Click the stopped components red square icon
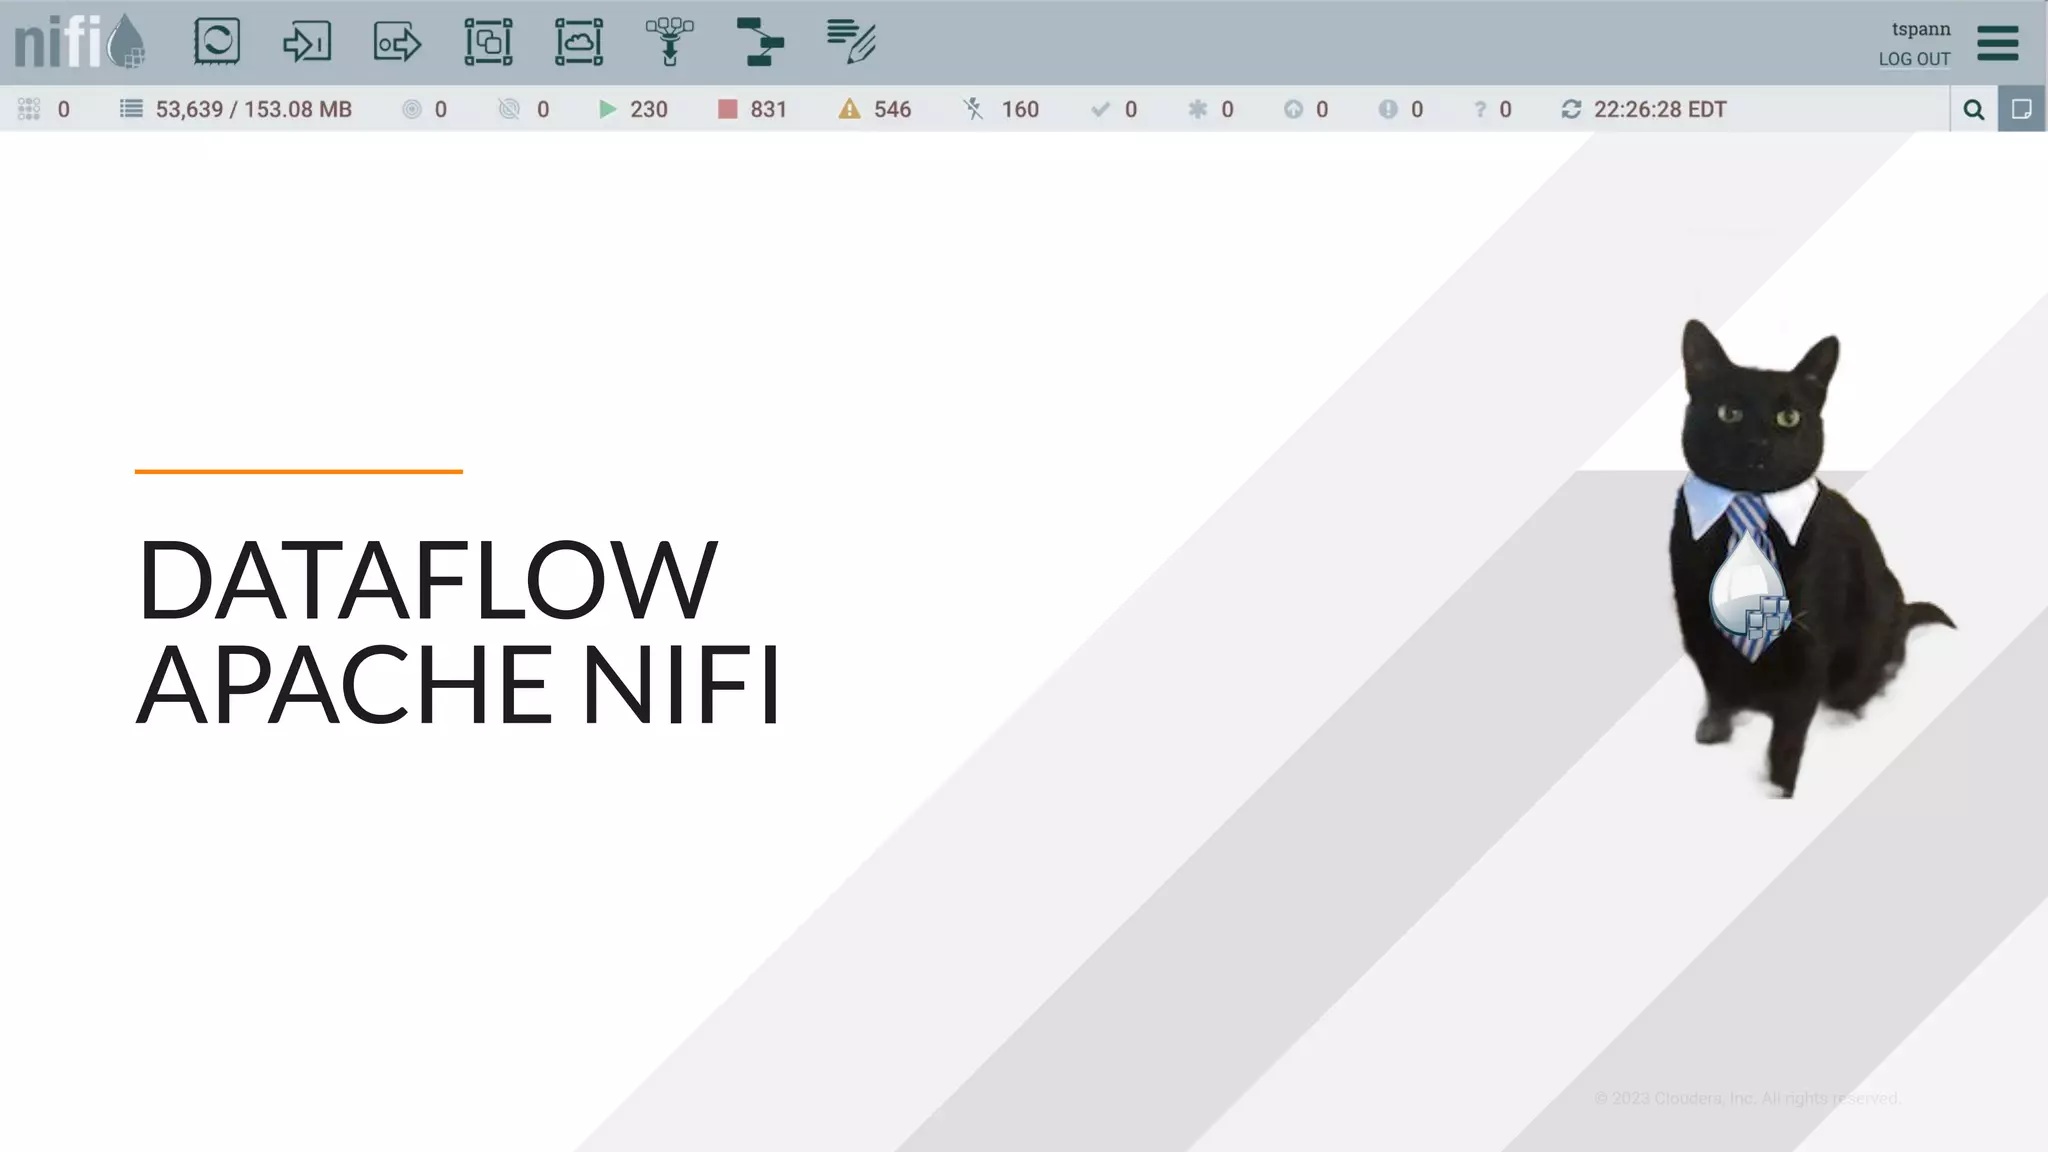2048x1152 pixels. pos(728,109)
